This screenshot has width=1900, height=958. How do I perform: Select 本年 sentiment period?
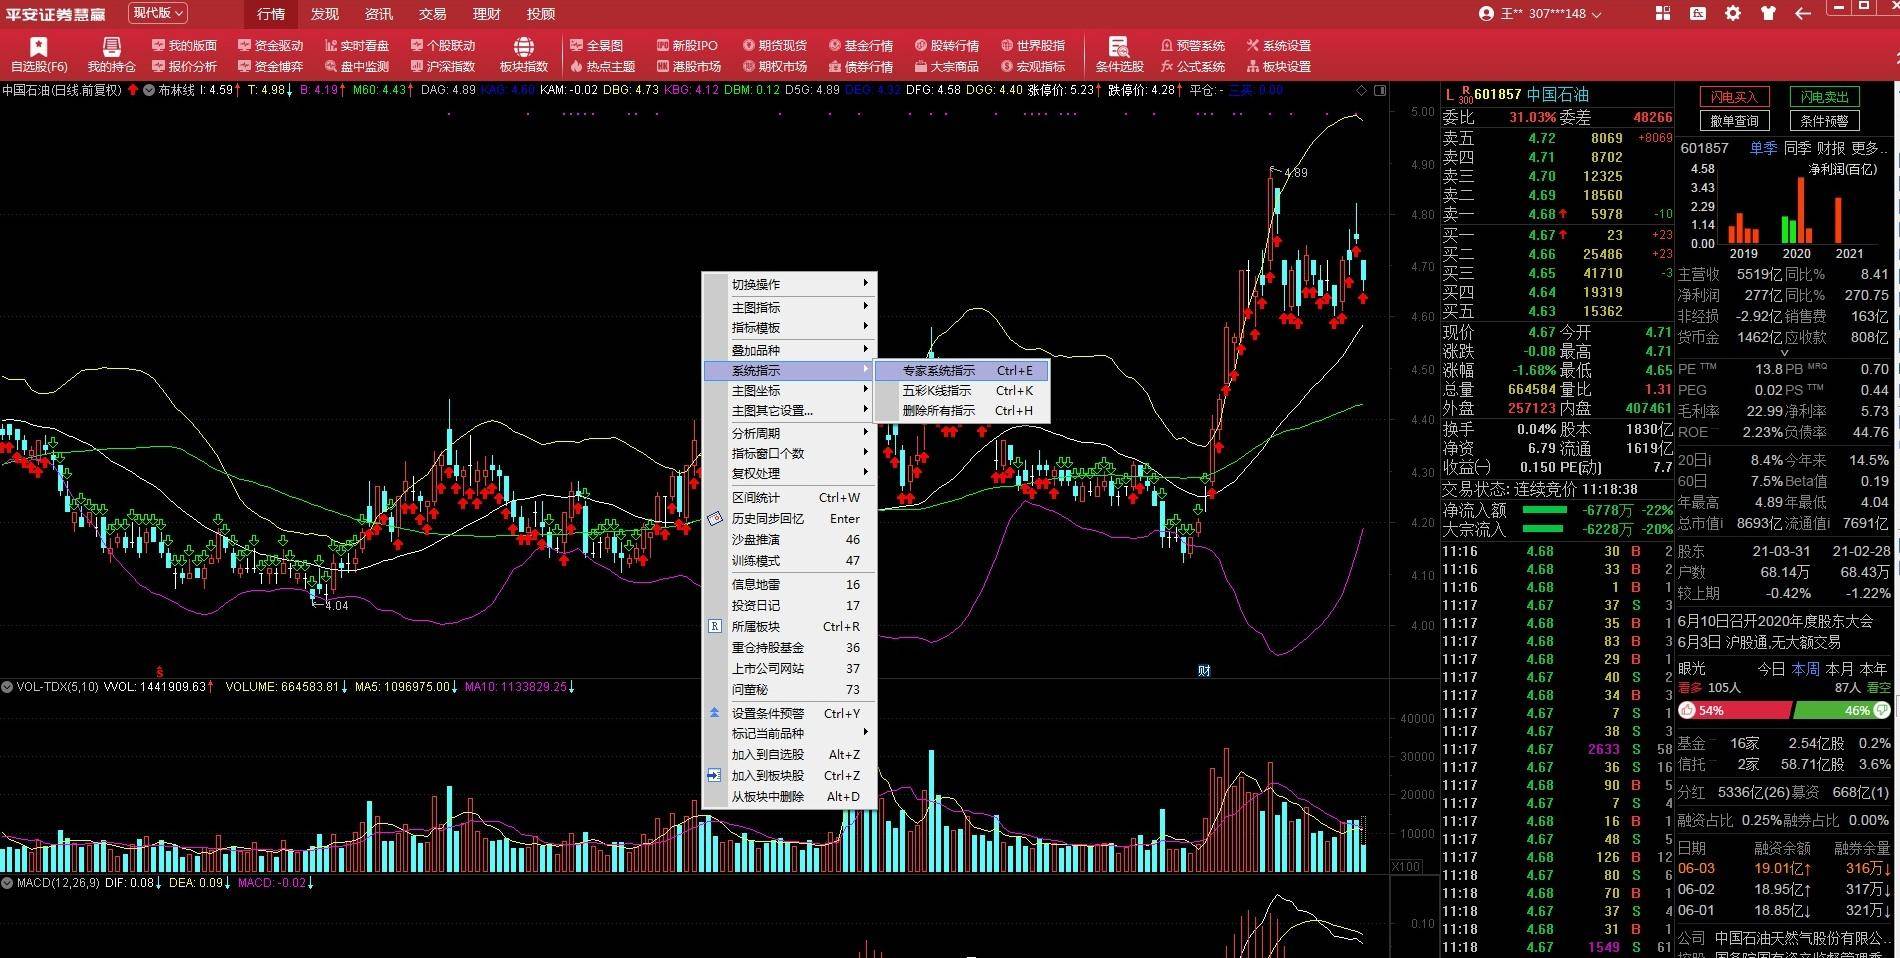[1873, 668]
